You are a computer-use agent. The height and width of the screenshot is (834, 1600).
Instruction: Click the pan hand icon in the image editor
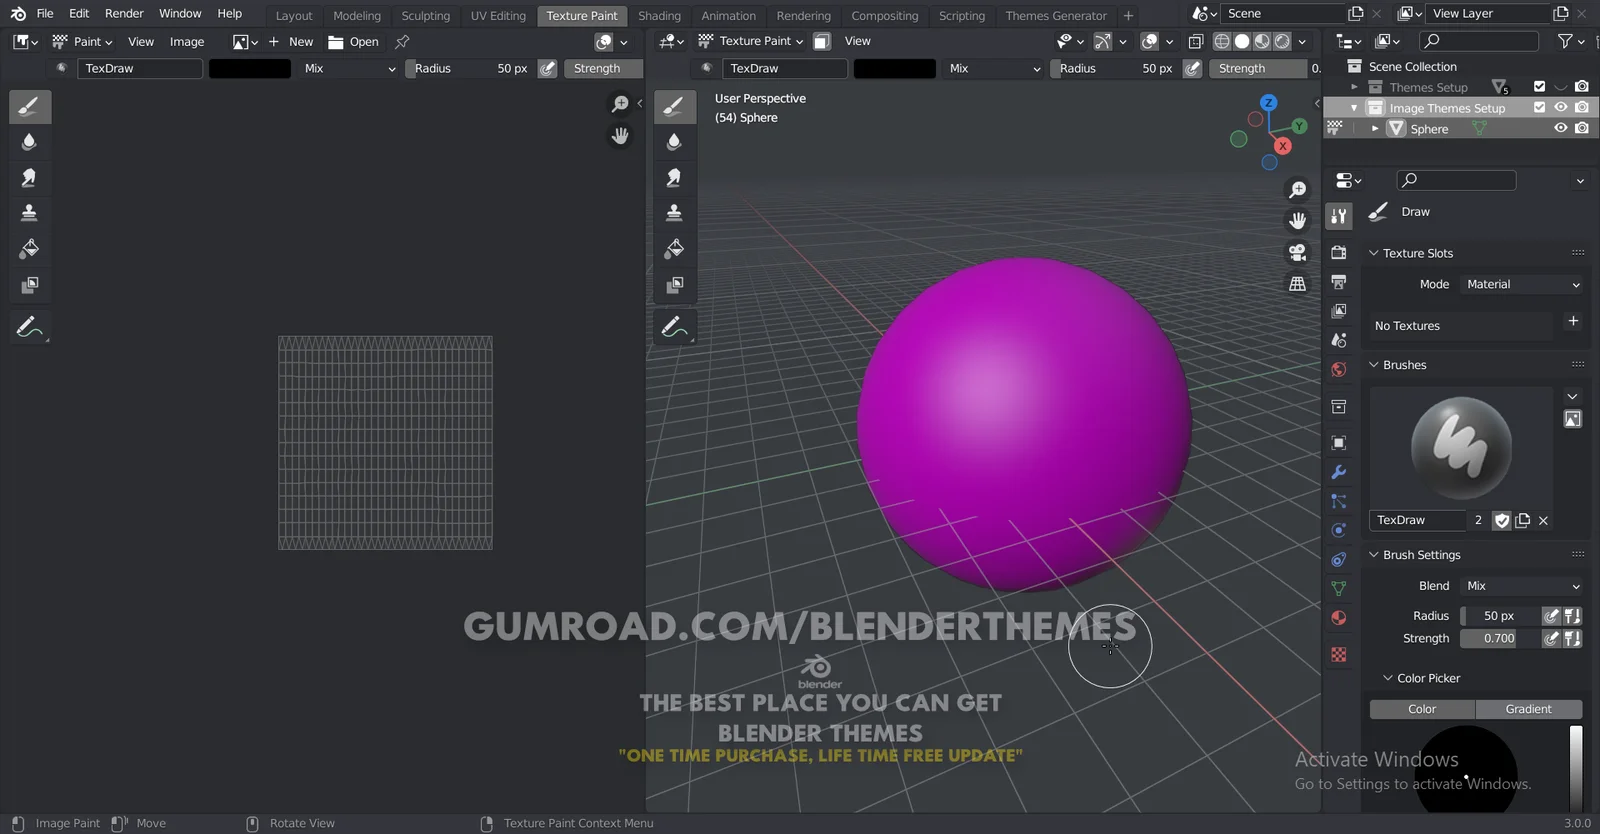pyautogui.click(x=620, y=136)
